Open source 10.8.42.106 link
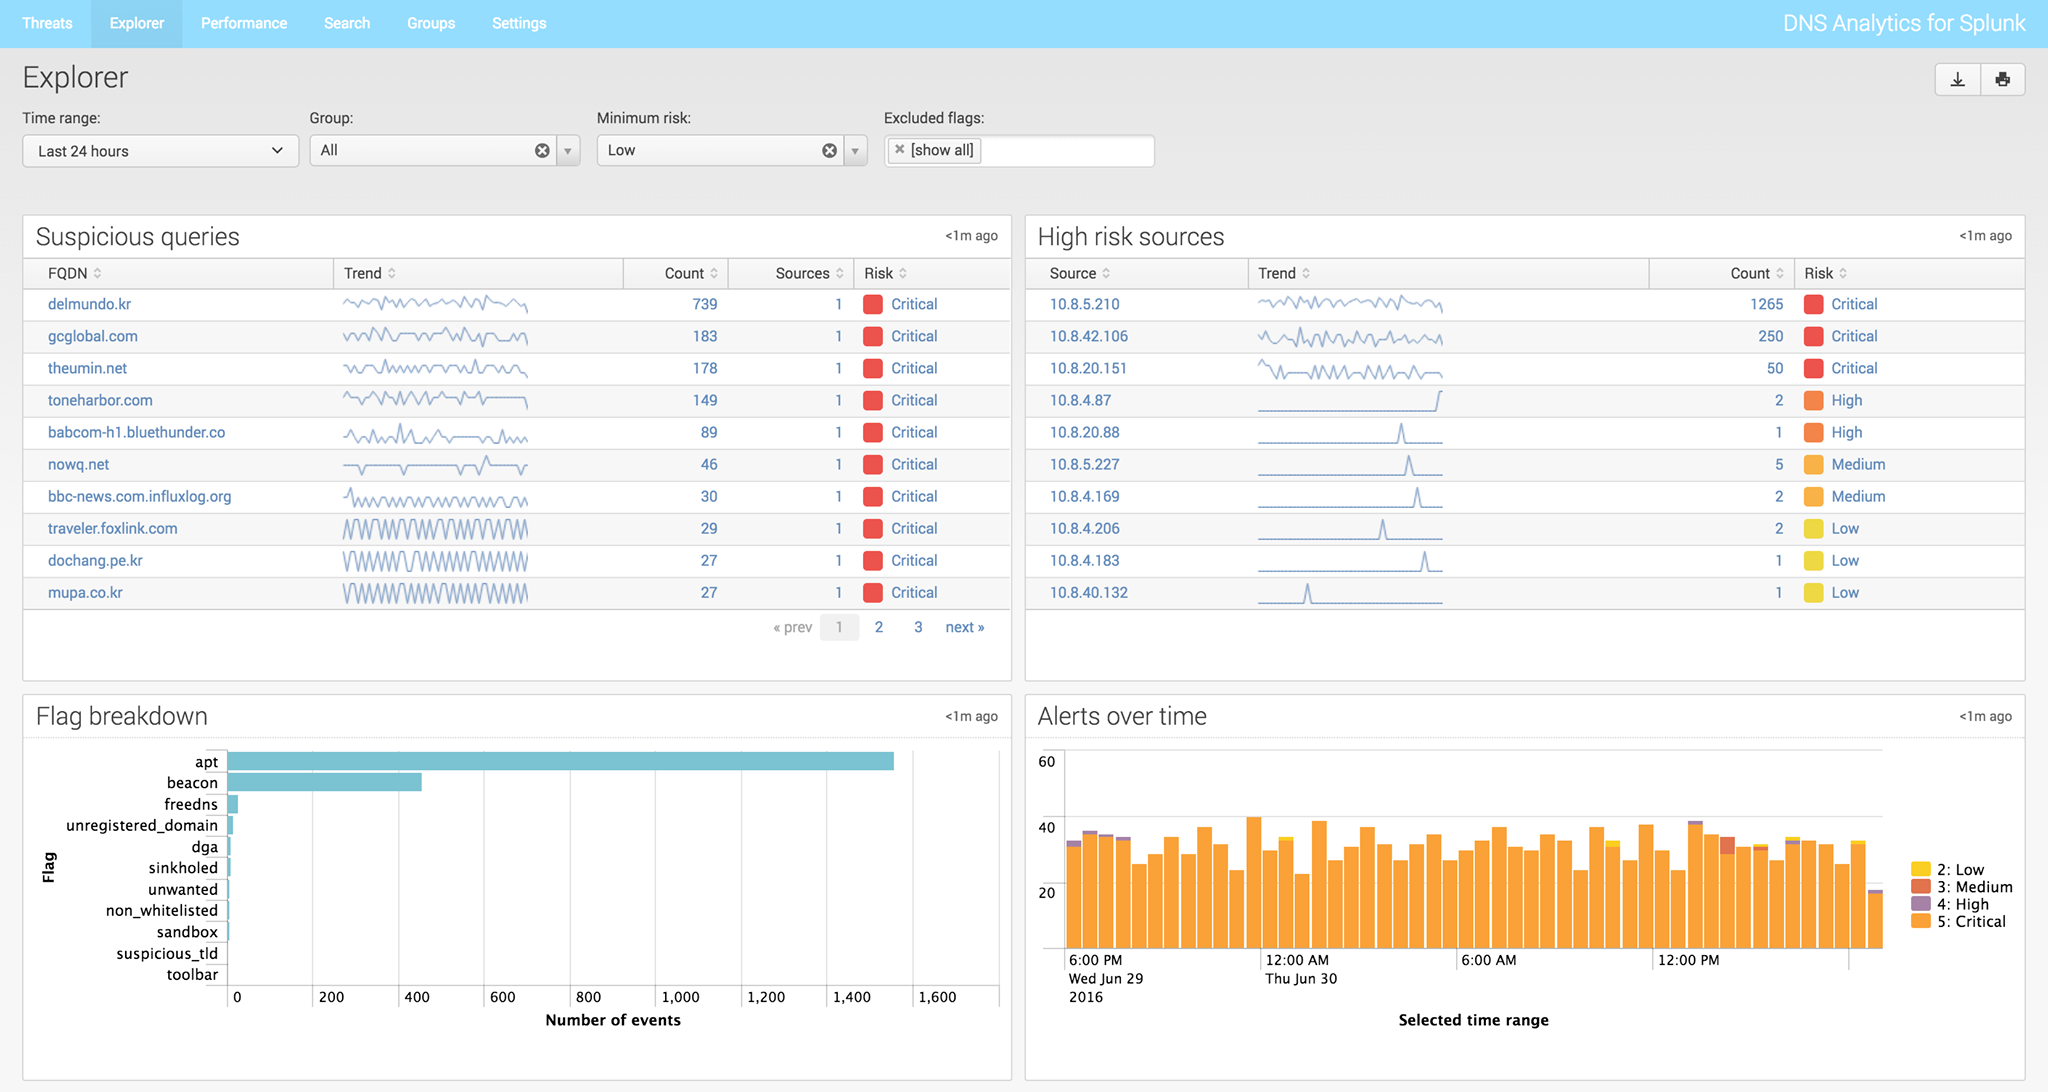 (1088, 337)
